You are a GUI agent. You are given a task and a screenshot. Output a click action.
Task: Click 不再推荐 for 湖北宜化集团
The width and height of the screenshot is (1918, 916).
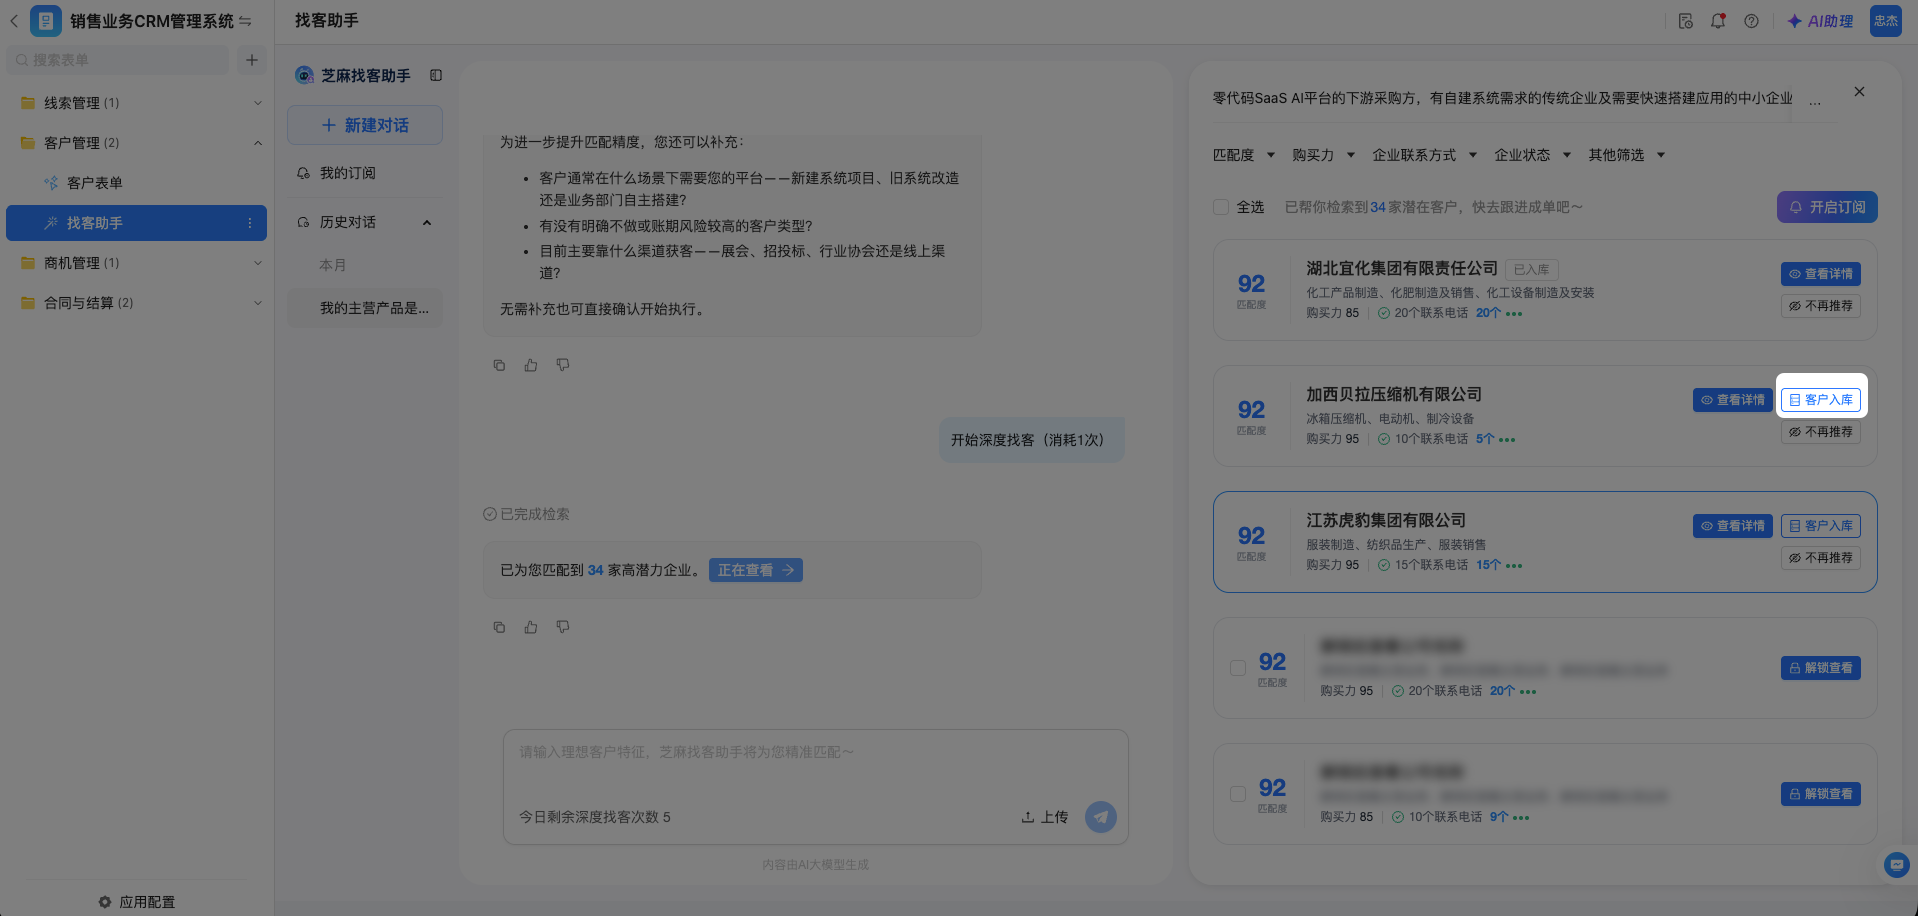1820,306
